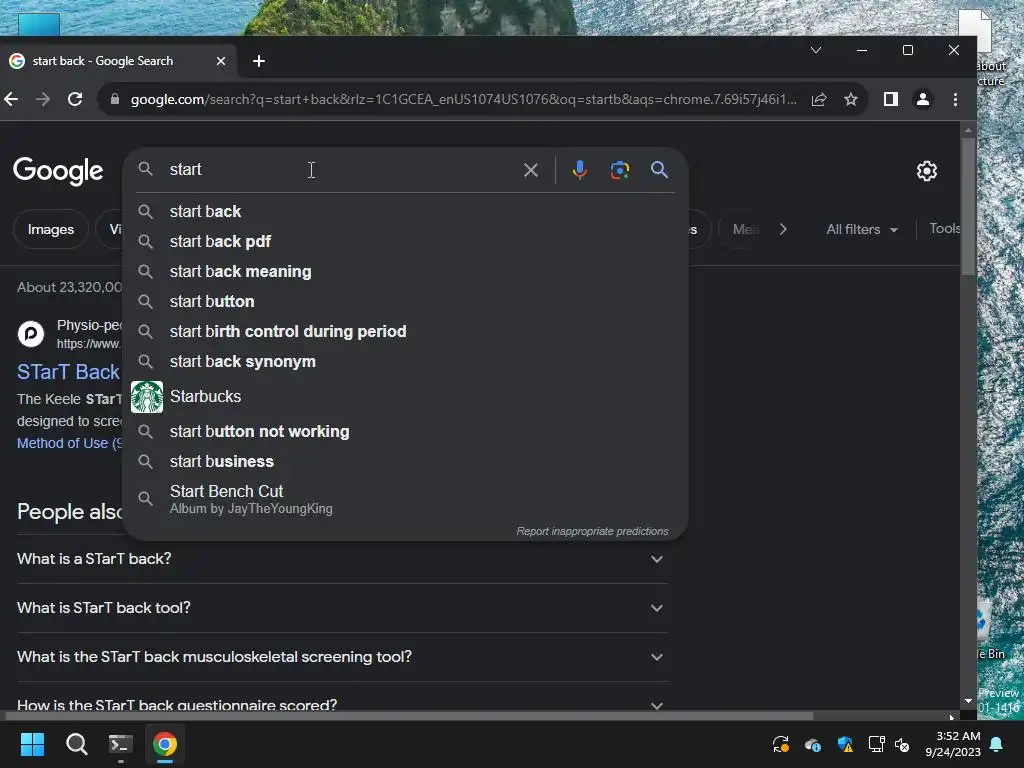The height and width of the screenshot is (768, 1024).
Task: Open the cloud info tray icon
Action: tap(813, 744)
